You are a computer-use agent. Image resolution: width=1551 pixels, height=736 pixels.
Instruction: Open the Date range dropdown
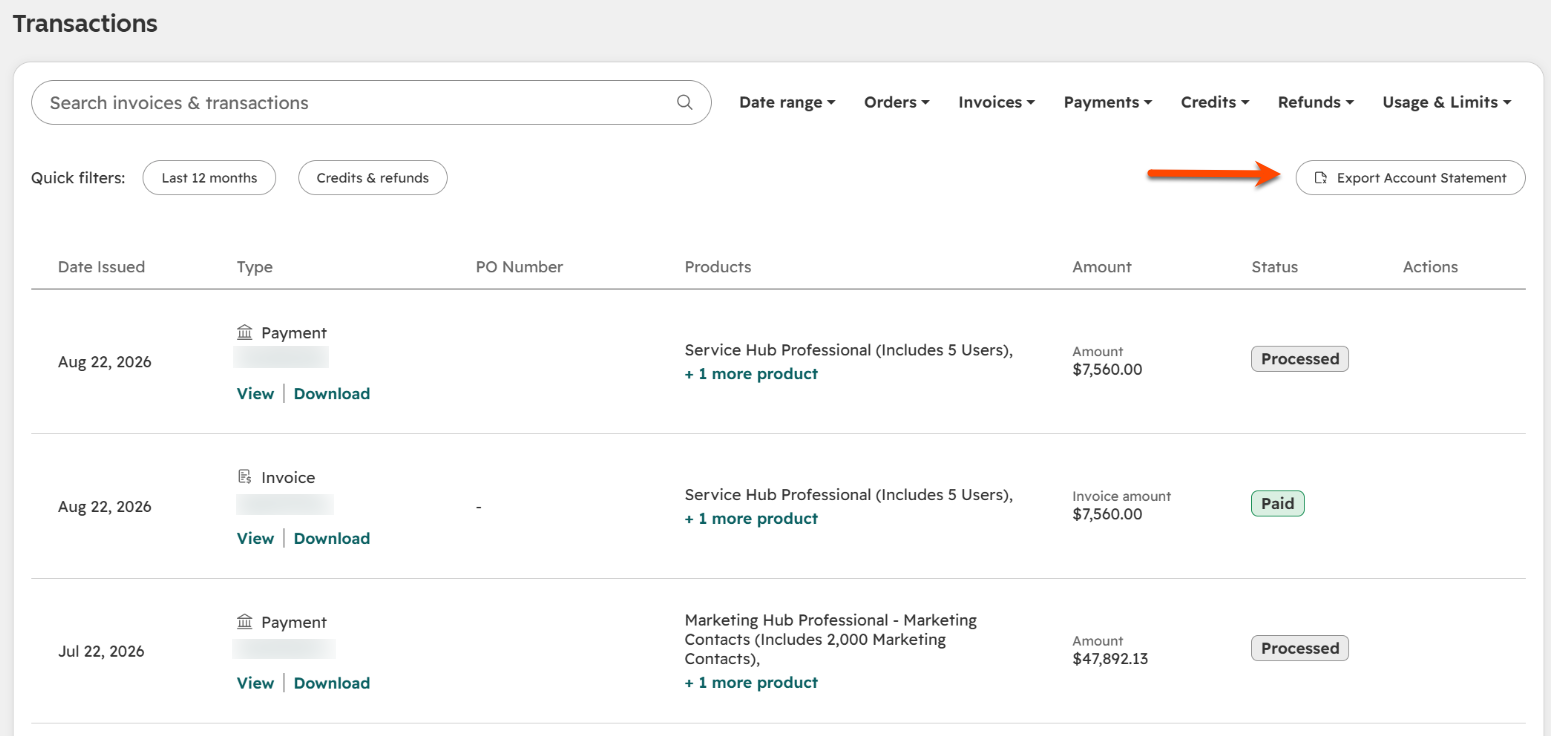point(787,102)
